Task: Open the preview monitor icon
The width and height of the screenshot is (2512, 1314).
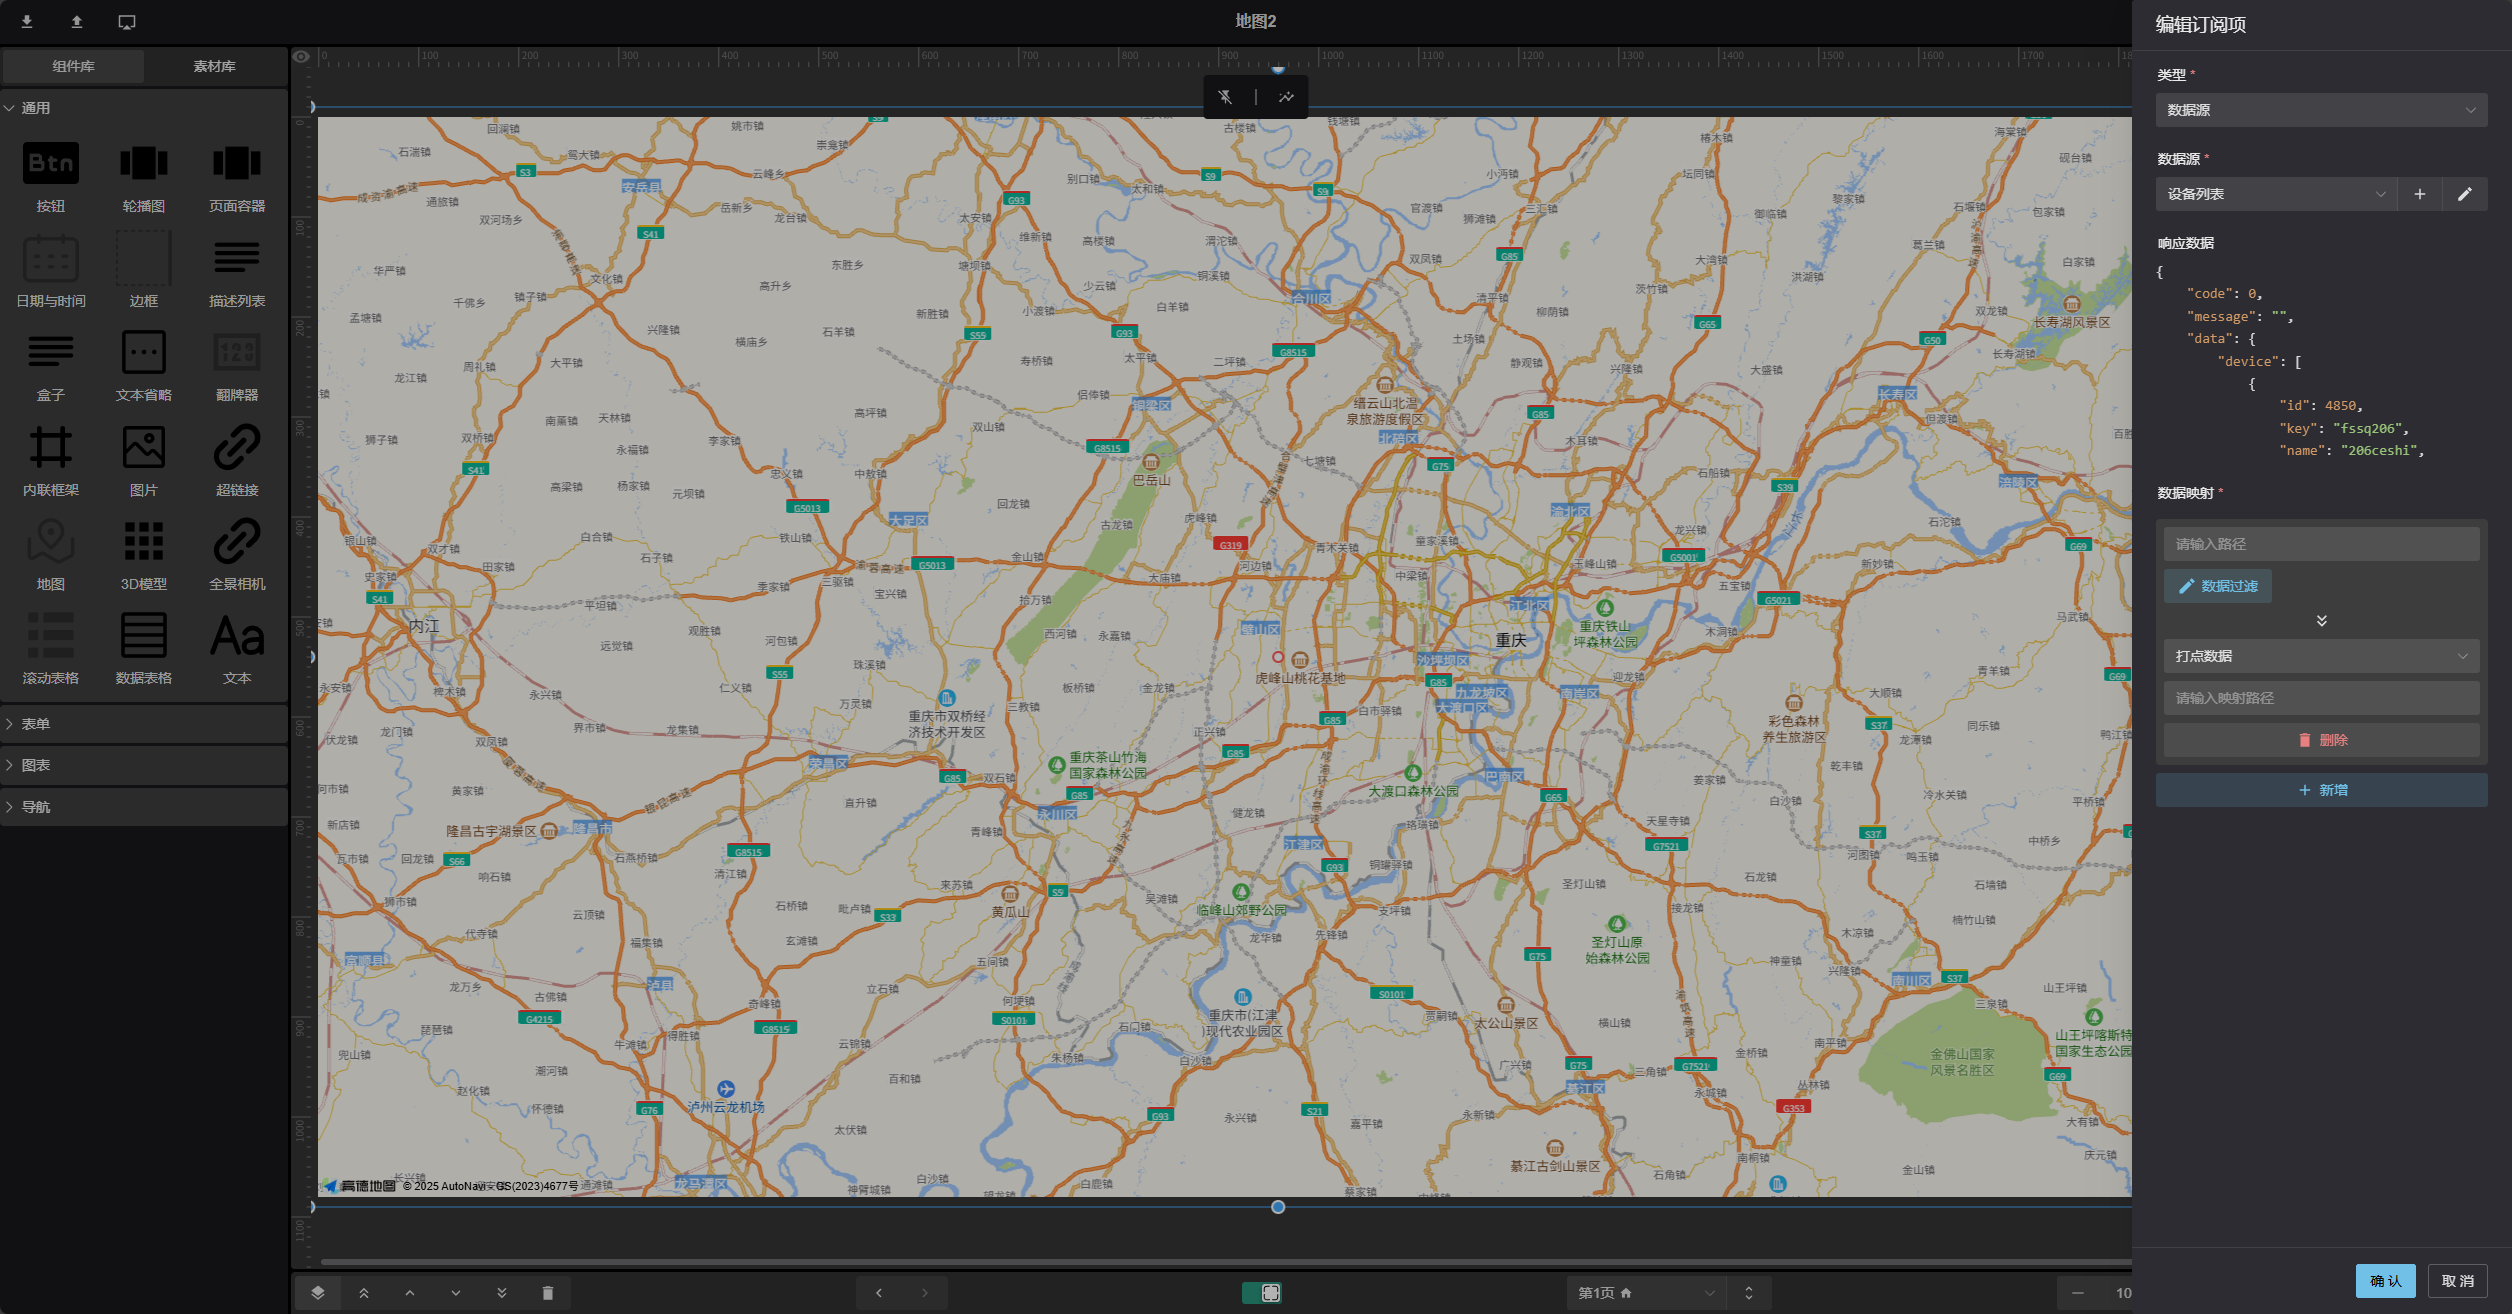Action: 127,21
